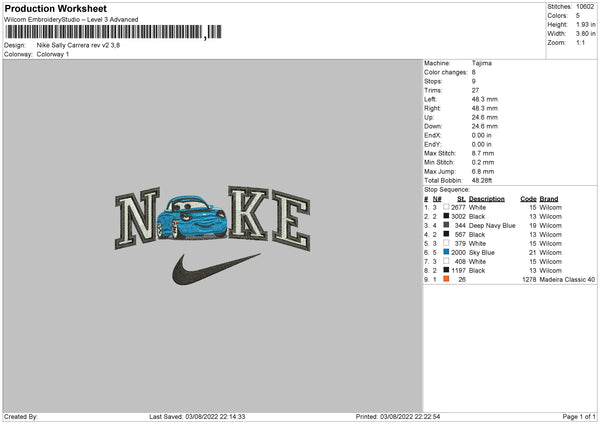Click the thread code '19' for navy
The image size is (600, 424).
point(533,225)
